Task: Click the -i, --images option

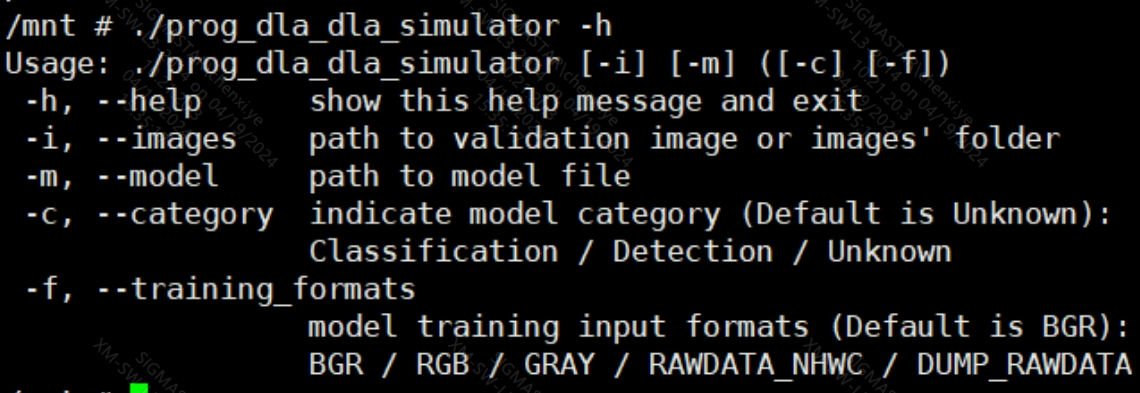Action: coord(131,139)
